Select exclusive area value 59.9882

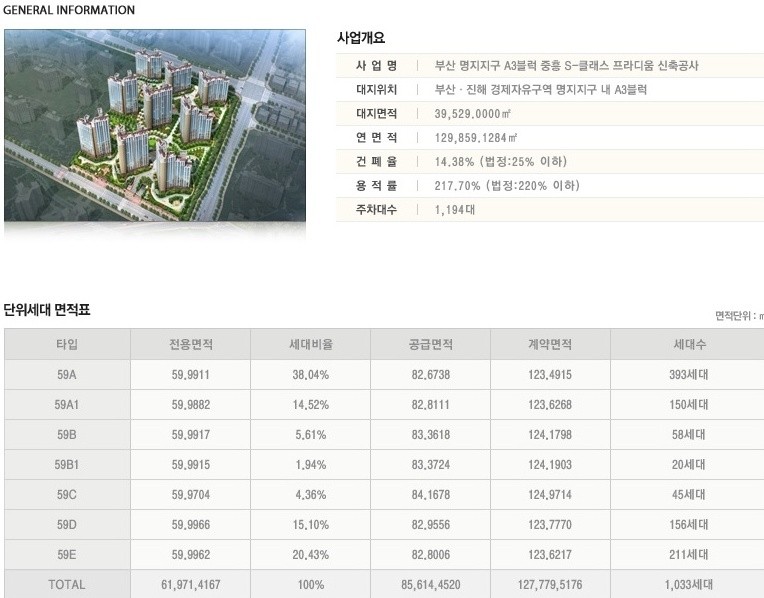191,405
